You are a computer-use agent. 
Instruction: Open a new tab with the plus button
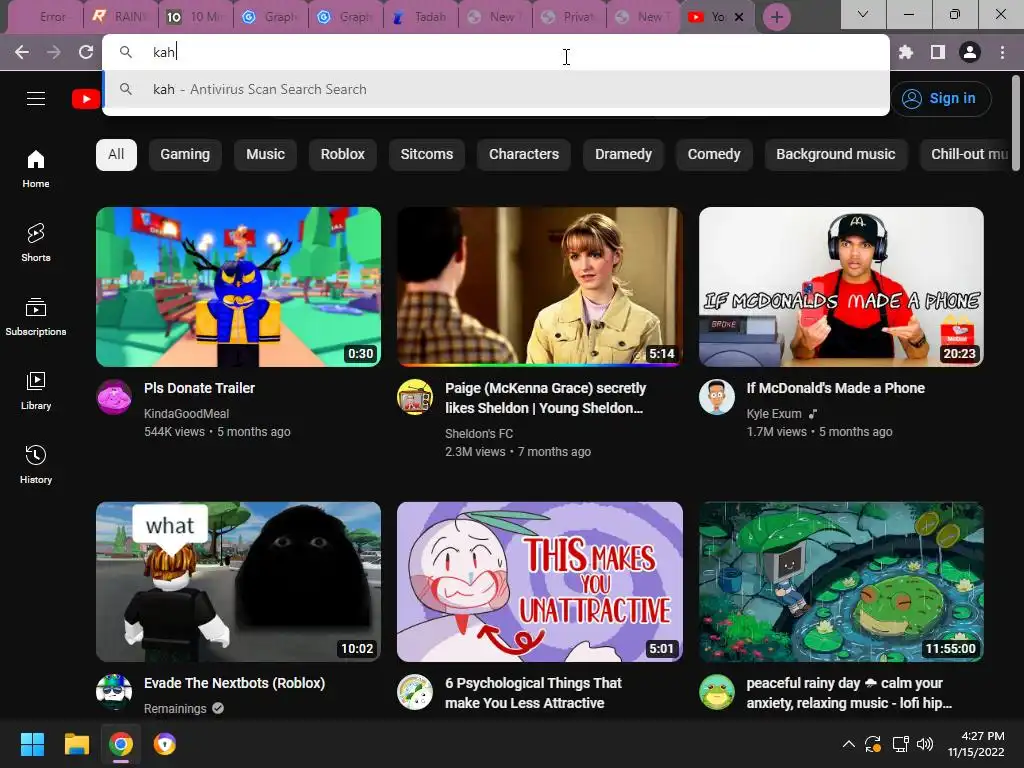coord(776,17)
